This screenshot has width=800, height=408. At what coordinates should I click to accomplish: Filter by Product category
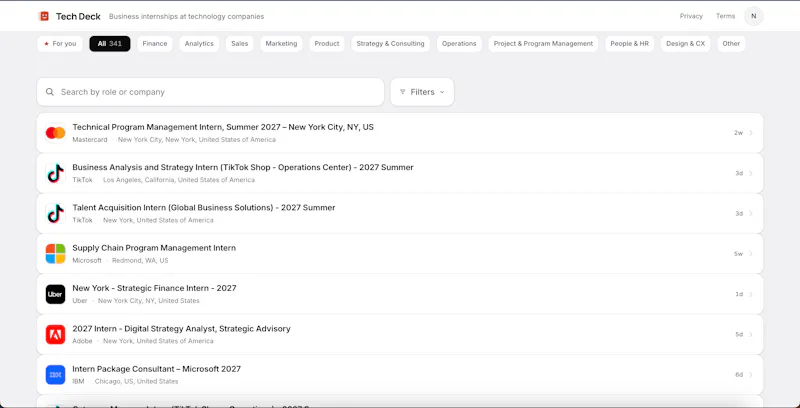tap(327, 44)
